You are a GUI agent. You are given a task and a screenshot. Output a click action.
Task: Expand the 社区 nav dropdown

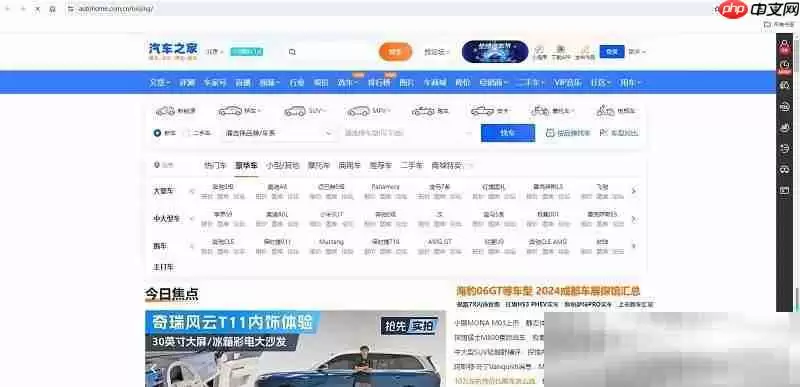[x=602, y=83]
